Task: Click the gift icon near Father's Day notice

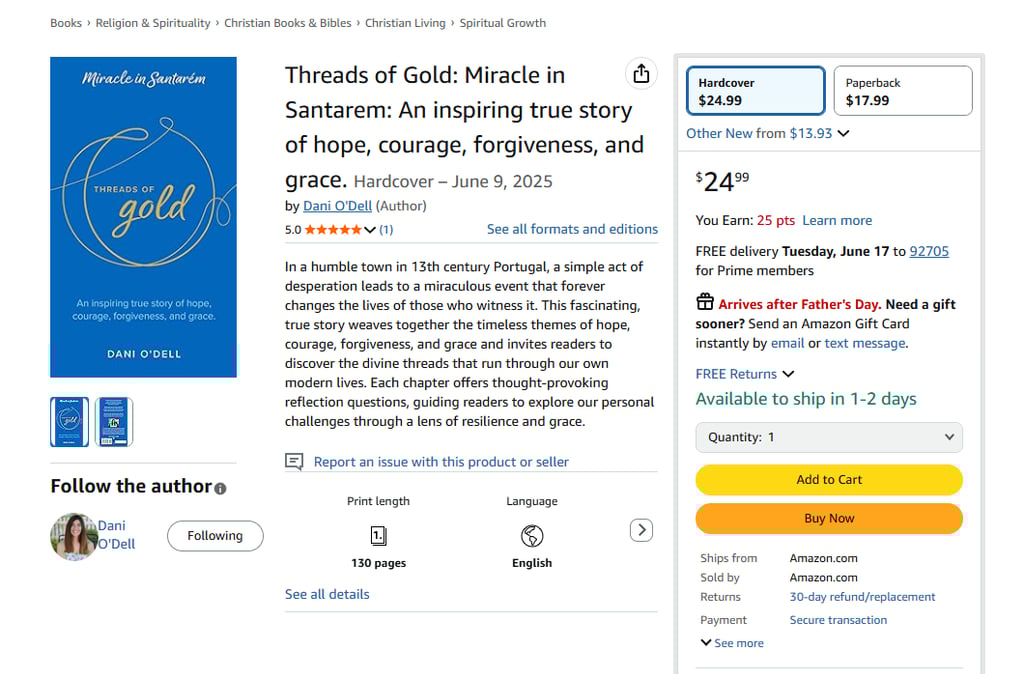Action: tap(705, 303)
